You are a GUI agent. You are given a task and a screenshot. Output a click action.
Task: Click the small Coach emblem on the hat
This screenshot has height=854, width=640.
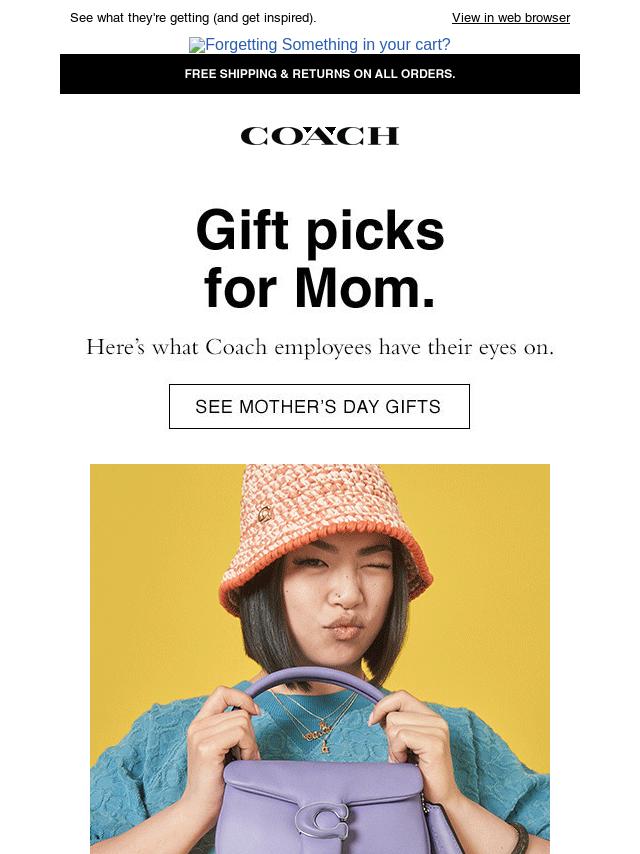coord(265,515)
